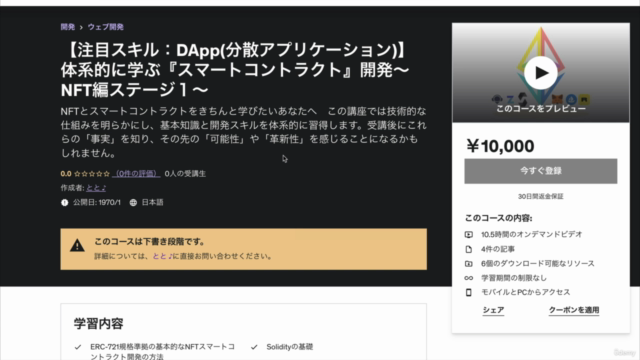
Task: Click the articles document icon
Action: point(469,249)
